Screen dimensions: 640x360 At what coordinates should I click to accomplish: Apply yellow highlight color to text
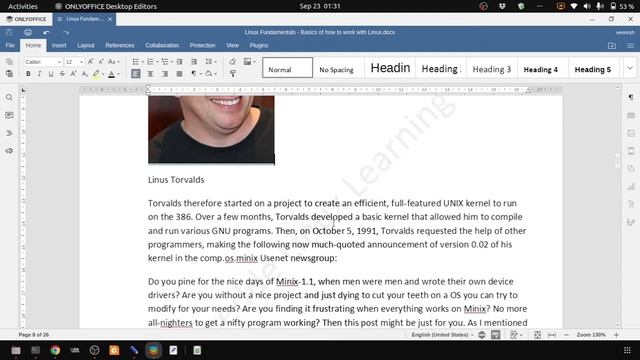(96, 74)
